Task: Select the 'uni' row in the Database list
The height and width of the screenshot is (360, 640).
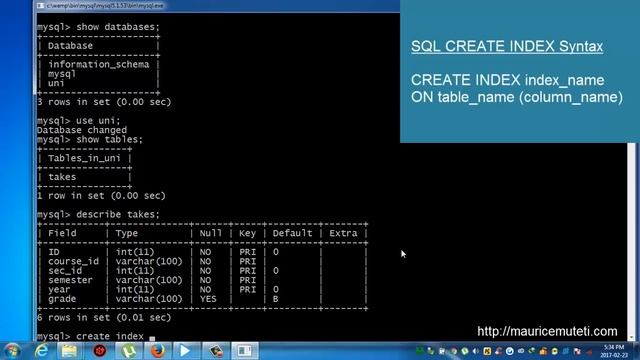Action: pyautogui.click(x=56, y=83)
